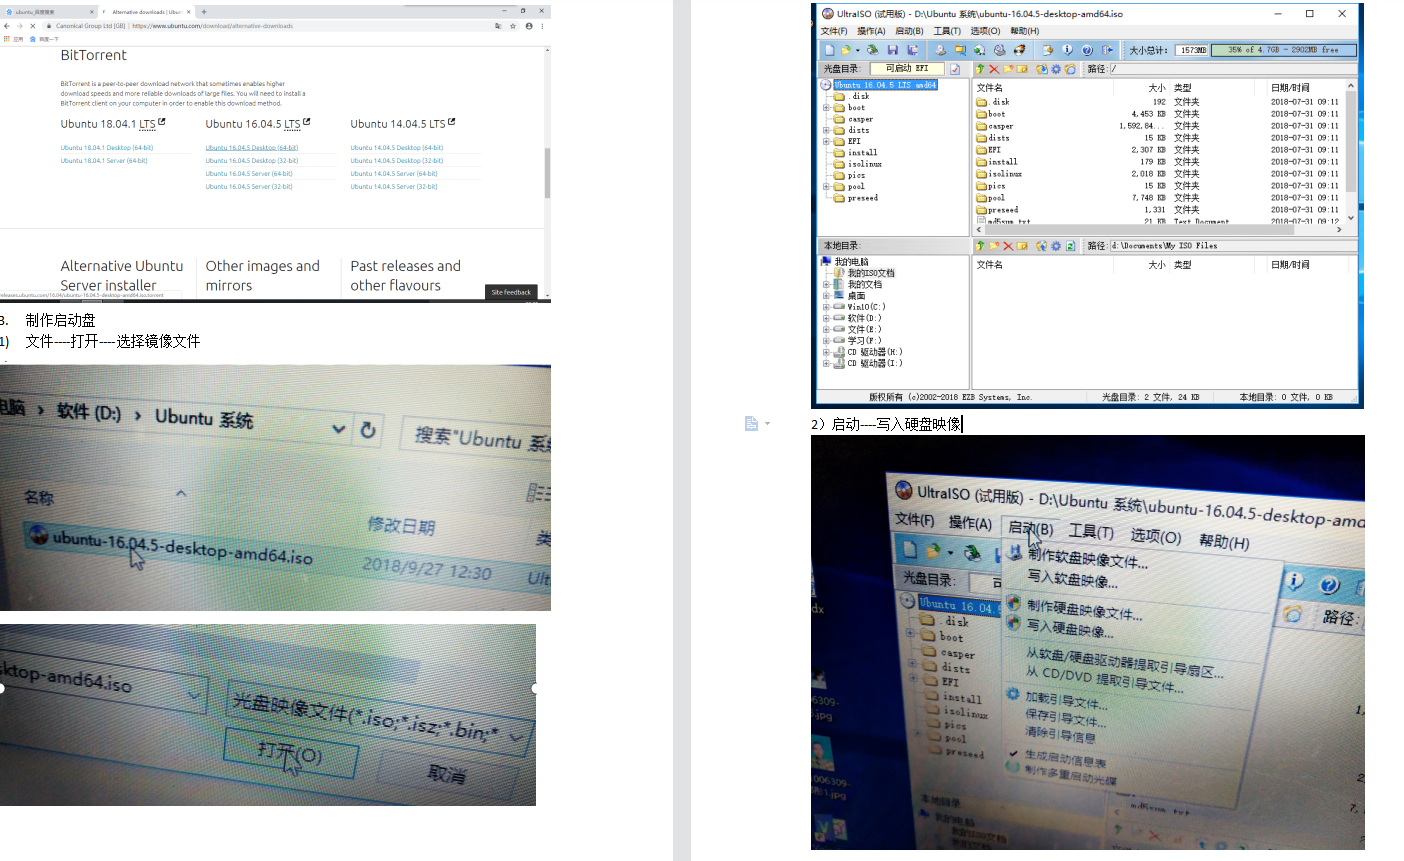Click the green up-arrow icon in 光盘目录 toolbar
This screenshot has height=861, width=1404.
point(980,69)
